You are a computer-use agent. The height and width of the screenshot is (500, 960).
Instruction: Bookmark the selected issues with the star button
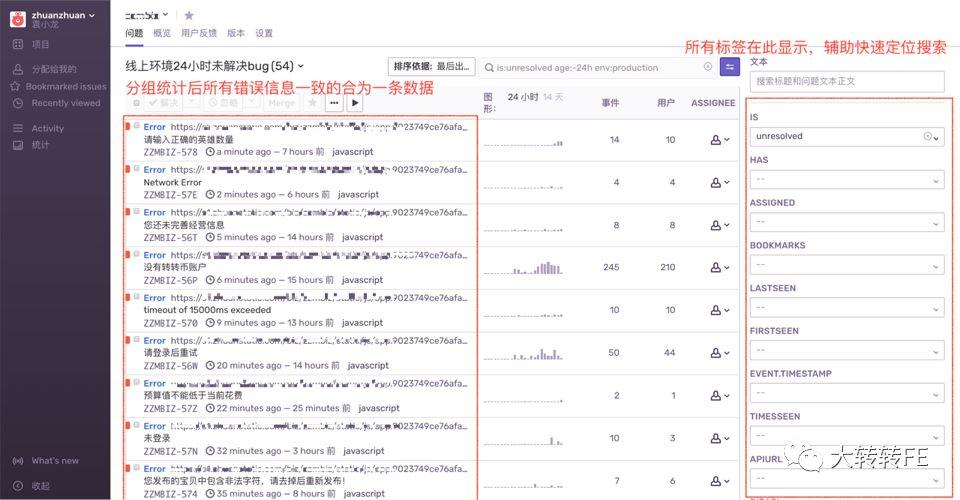pos(312,103)
